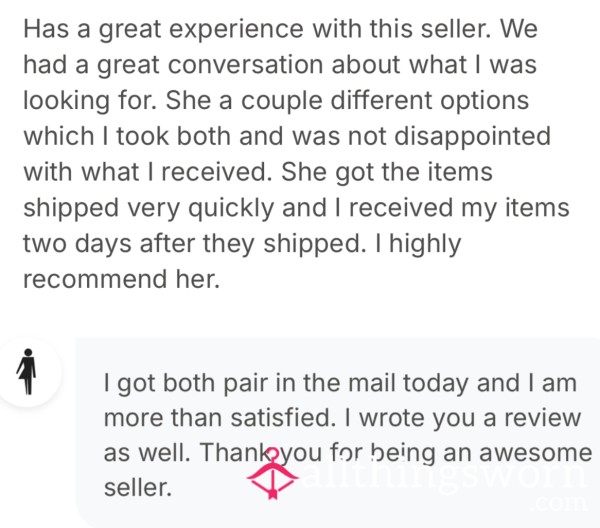Click "I wrote you a review" text

(x=463, y=417)
